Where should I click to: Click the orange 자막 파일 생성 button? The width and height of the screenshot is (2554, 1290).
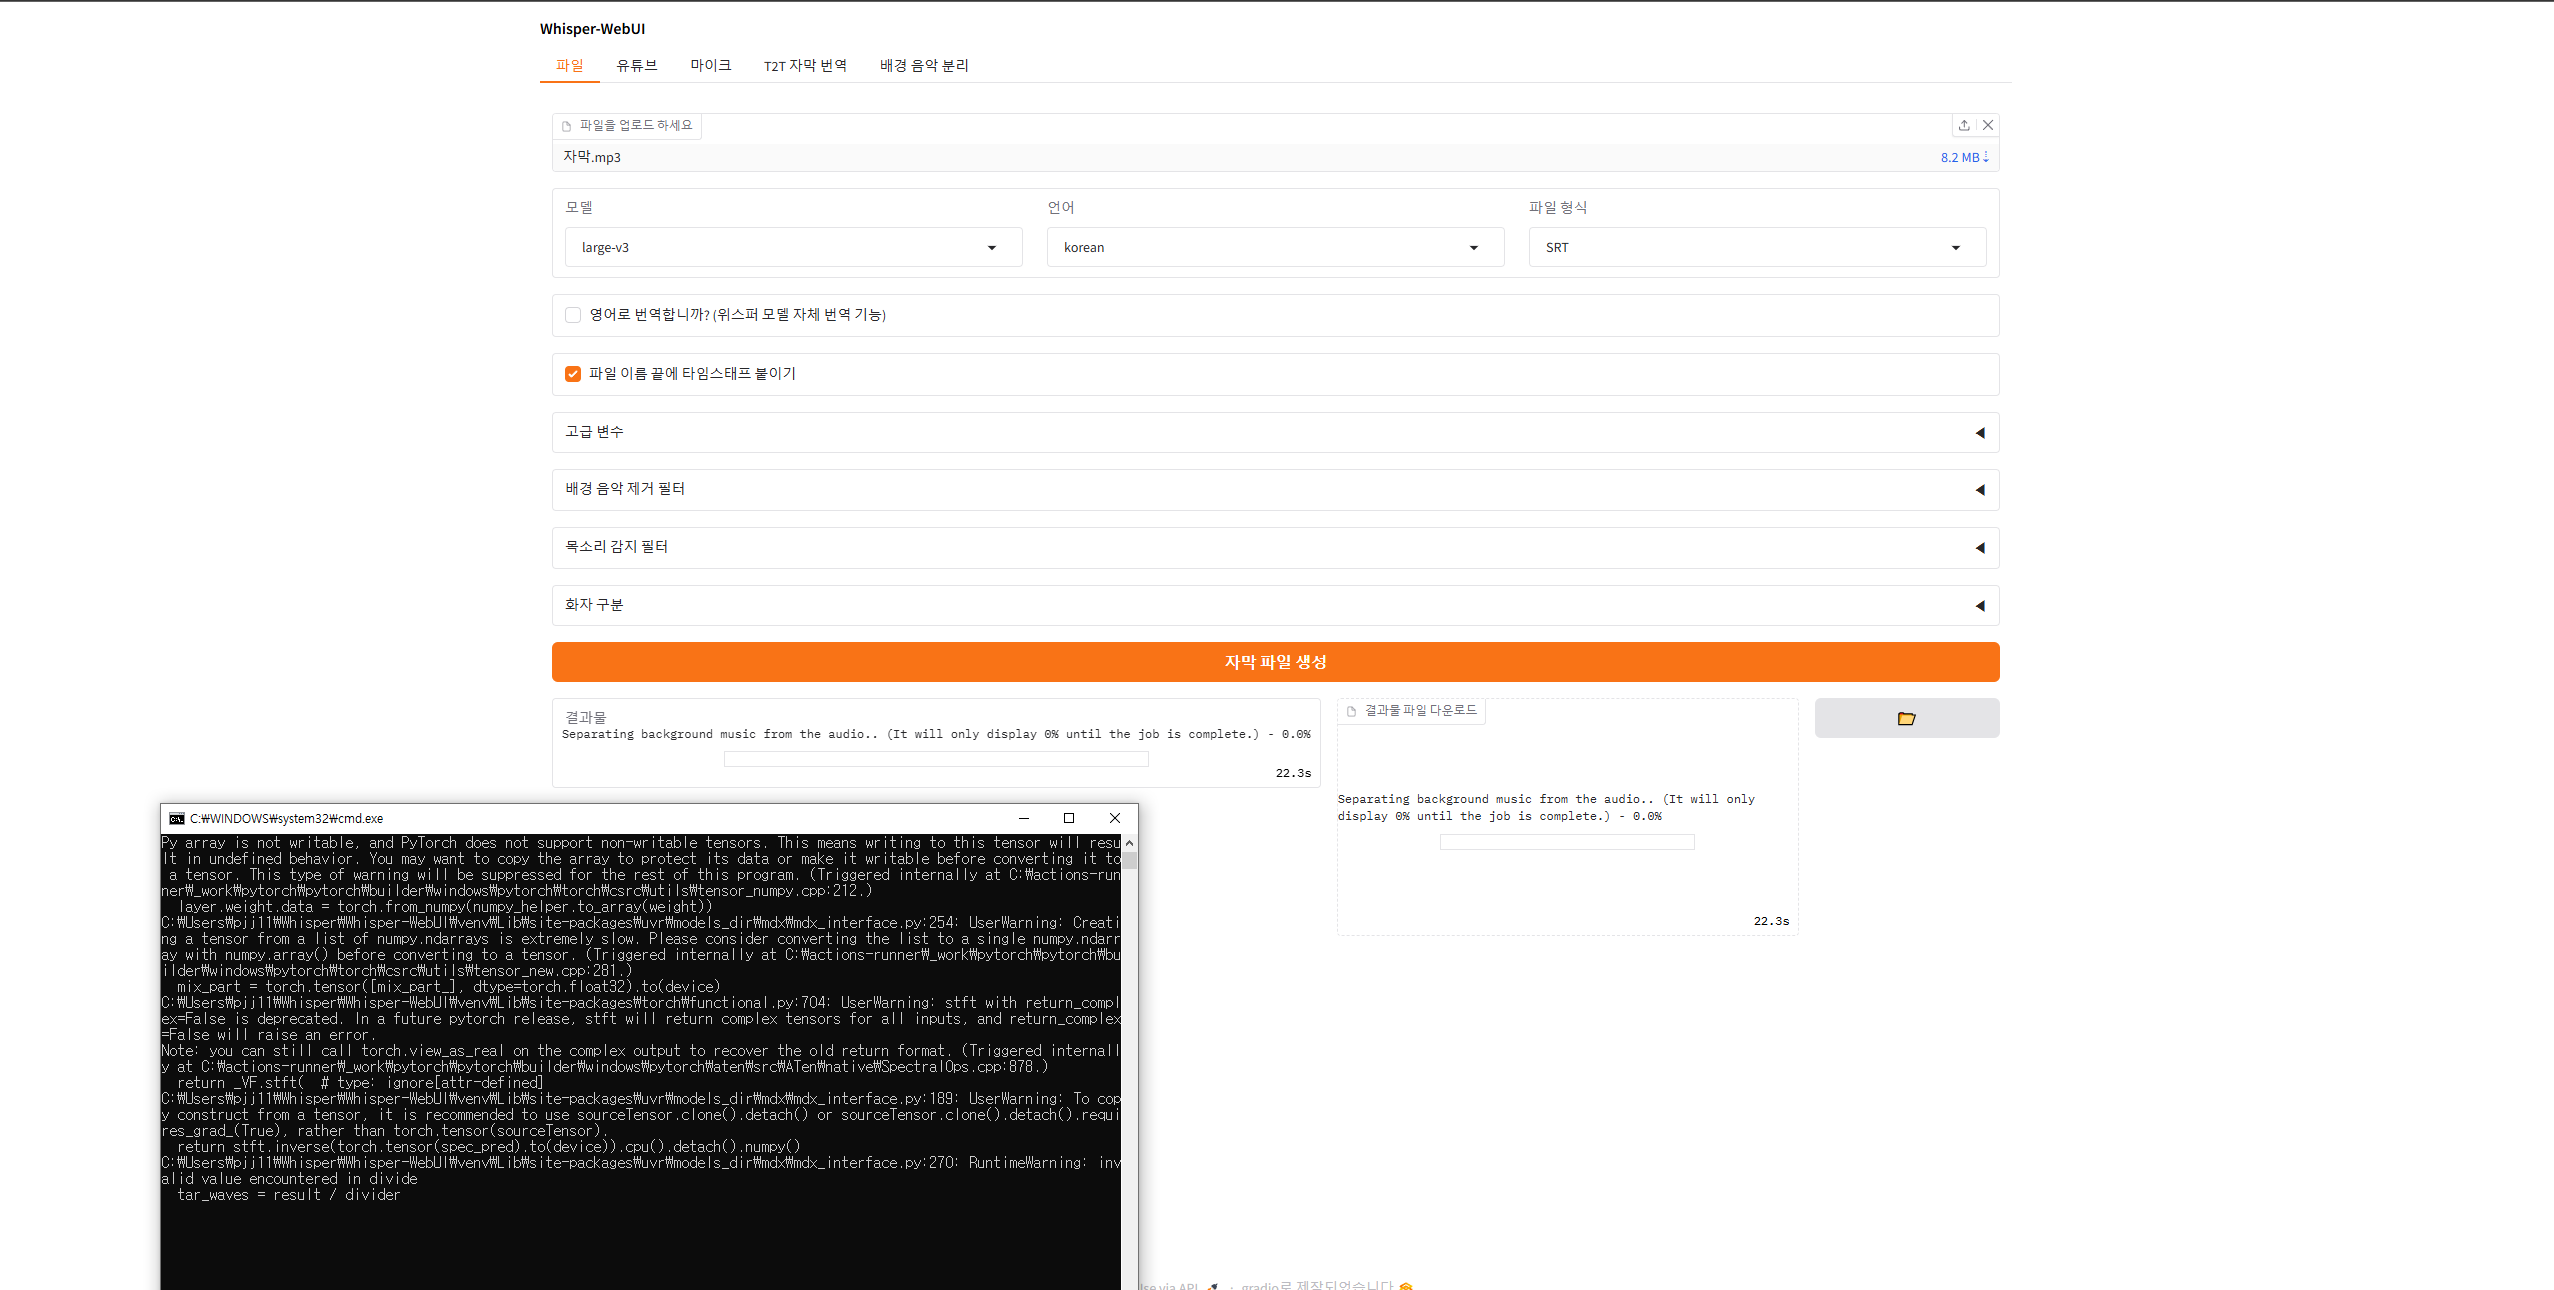(x=1275, y=662)
